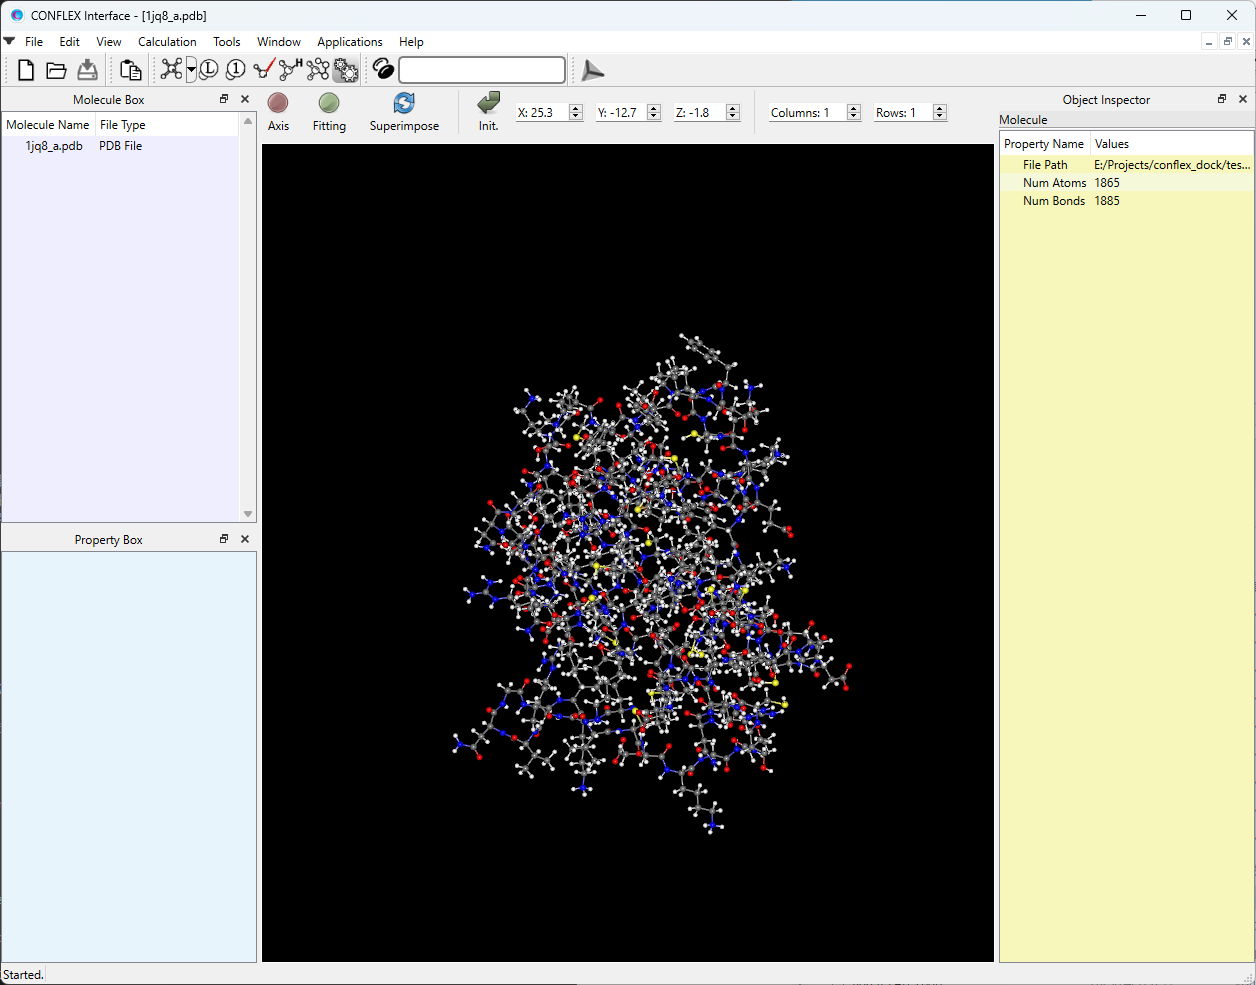
Task: Close the Property Box panel
Action: coord(245,539)
